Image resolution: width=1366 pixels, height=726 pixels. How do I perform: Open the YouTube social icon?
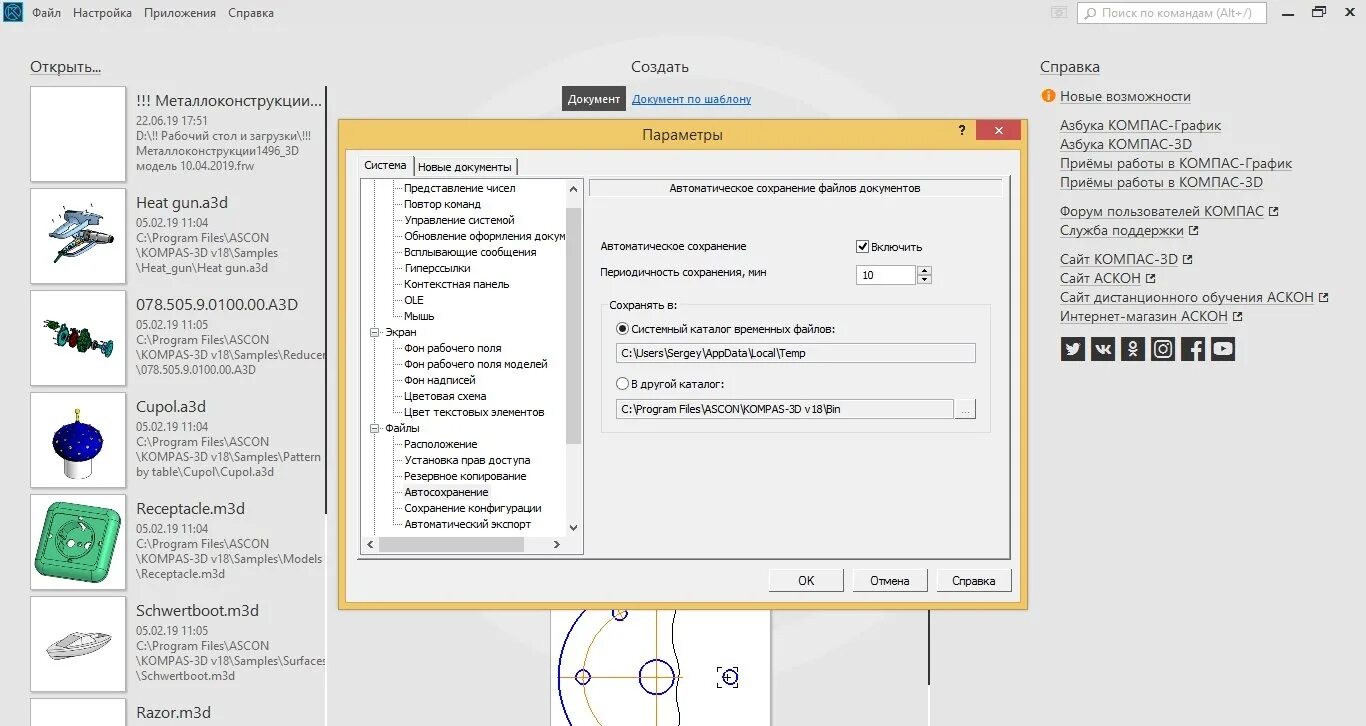tap(1223, 349)
